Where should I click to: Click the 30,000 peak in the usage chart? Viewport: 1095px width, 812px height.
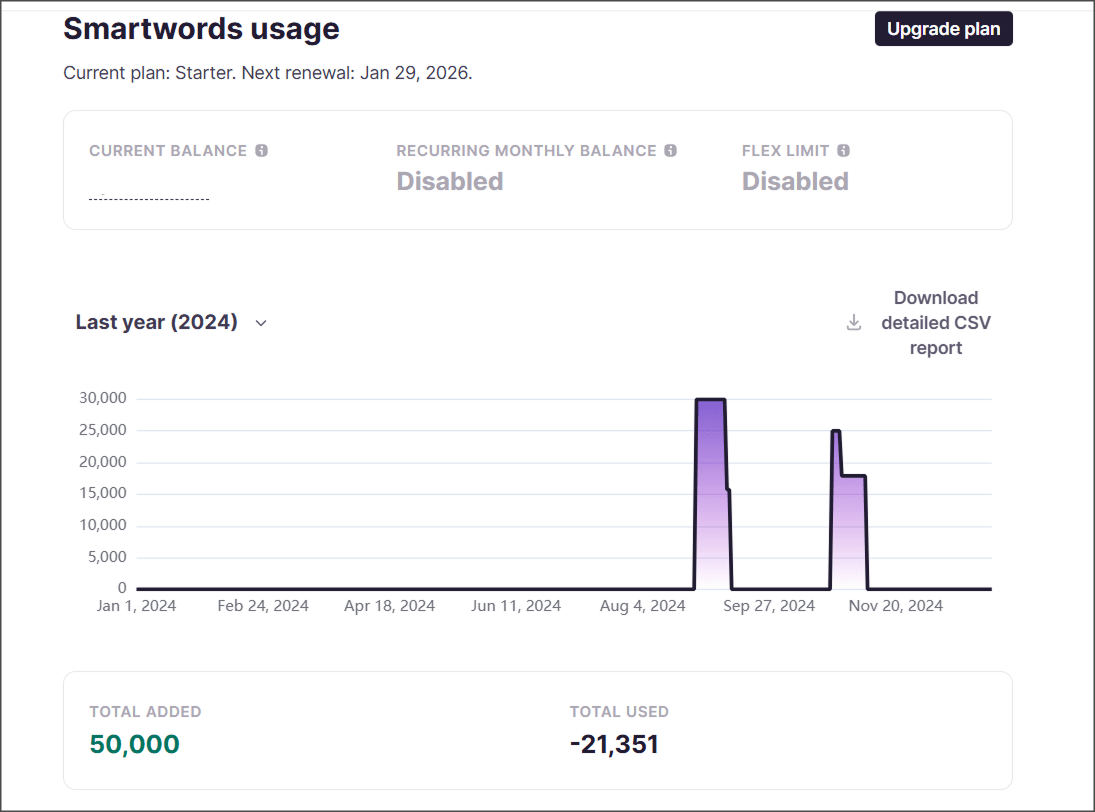point(710,400)
